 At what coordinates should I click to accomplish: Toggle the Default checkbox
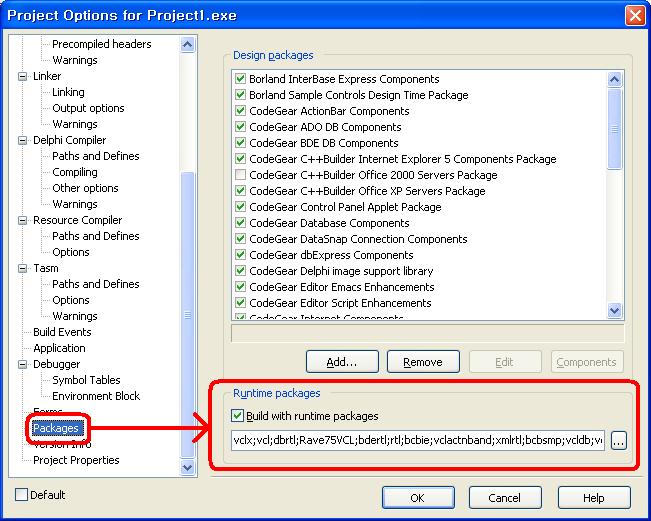(x=22, y=495)
